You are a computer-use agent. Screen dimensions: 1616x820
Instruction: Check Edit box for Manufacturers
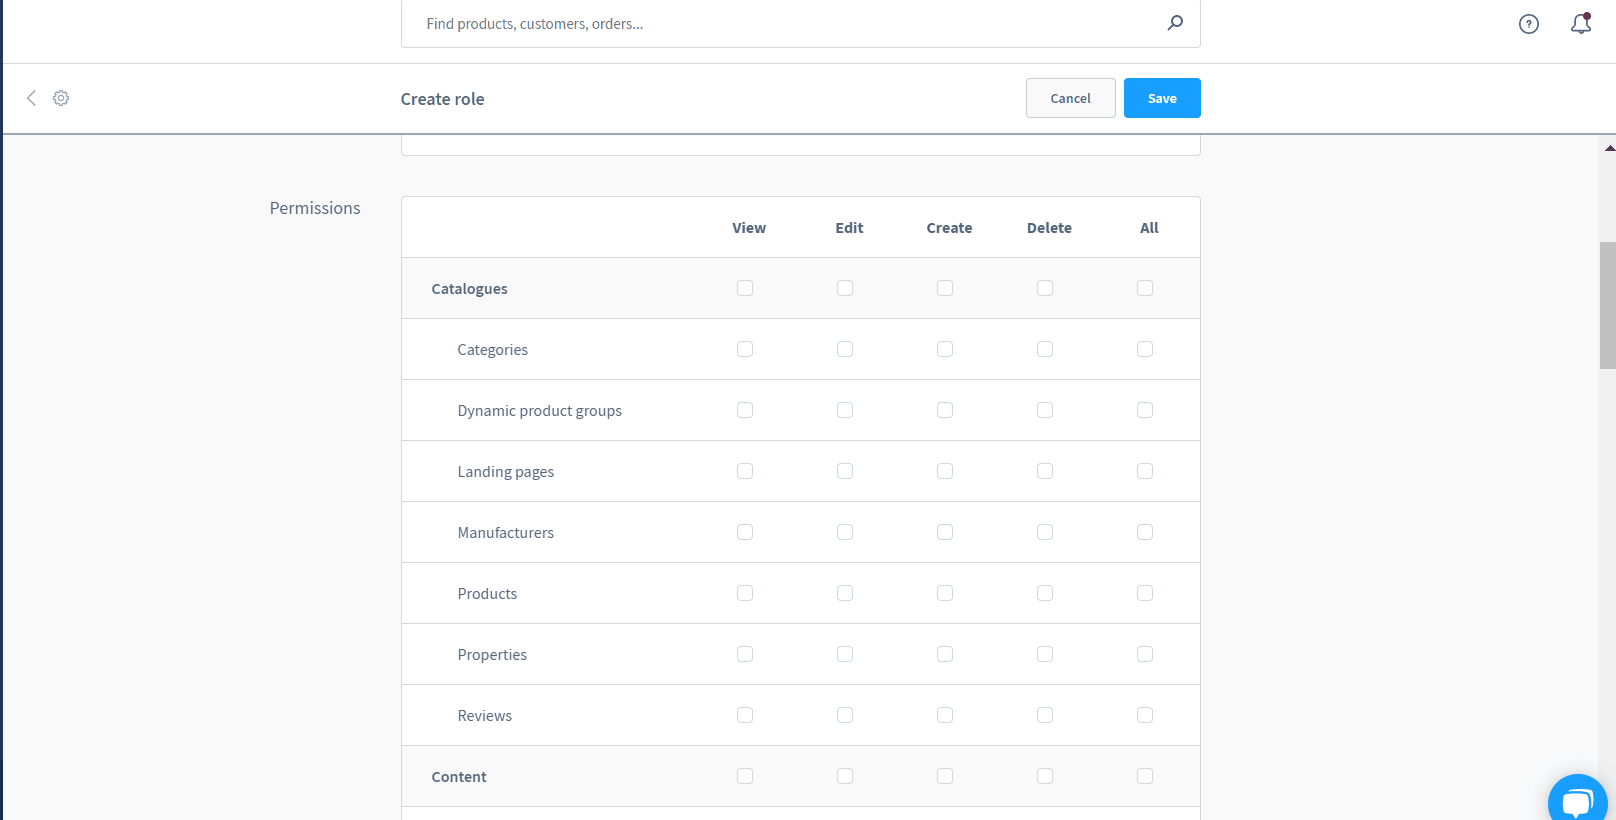(x=845, y=532)
